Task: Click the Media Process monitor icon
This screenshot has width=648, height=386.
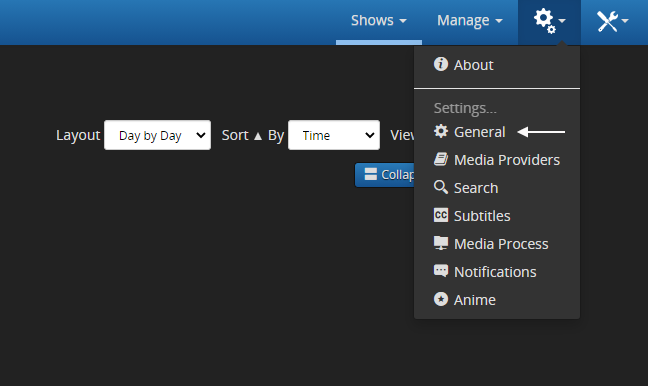Action: coord(441,243)
